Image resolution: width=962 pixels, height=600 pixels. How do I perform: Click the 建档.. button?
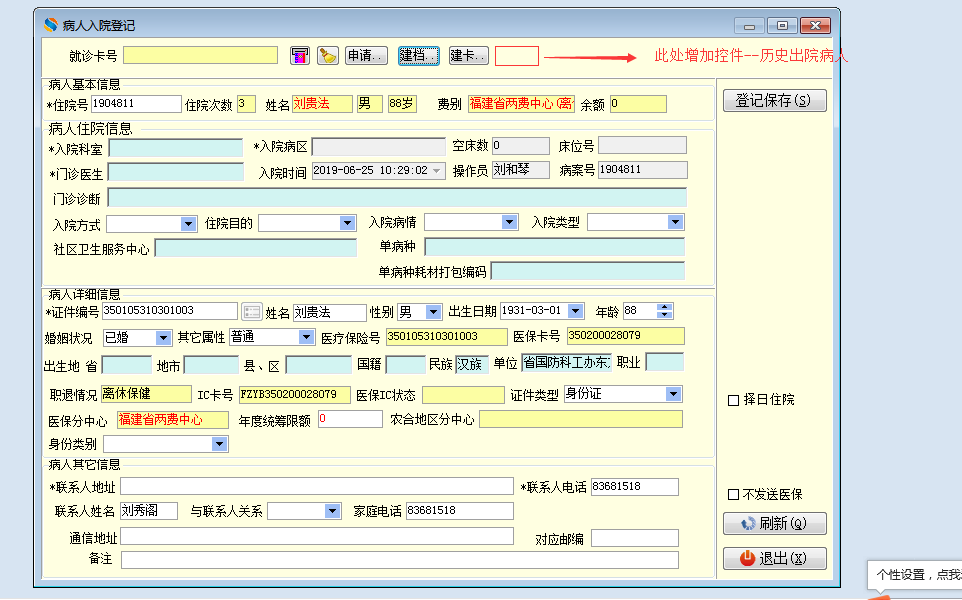point(418,56)
